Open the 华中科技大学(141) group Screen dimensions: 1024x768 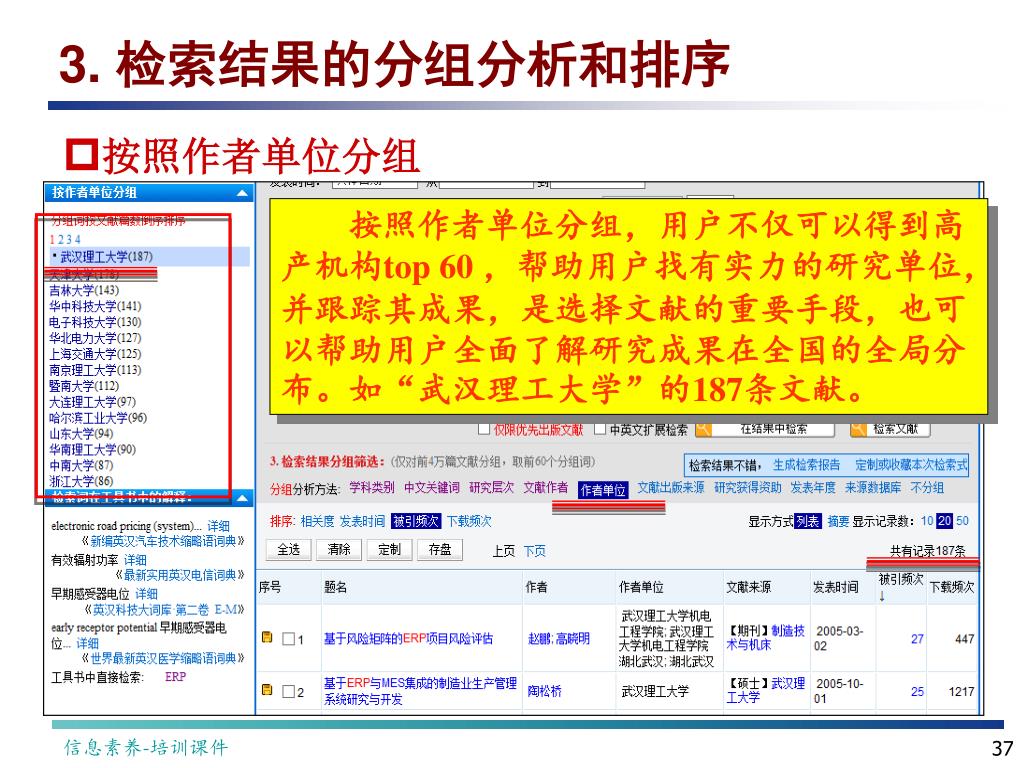[x=95, y=306]
